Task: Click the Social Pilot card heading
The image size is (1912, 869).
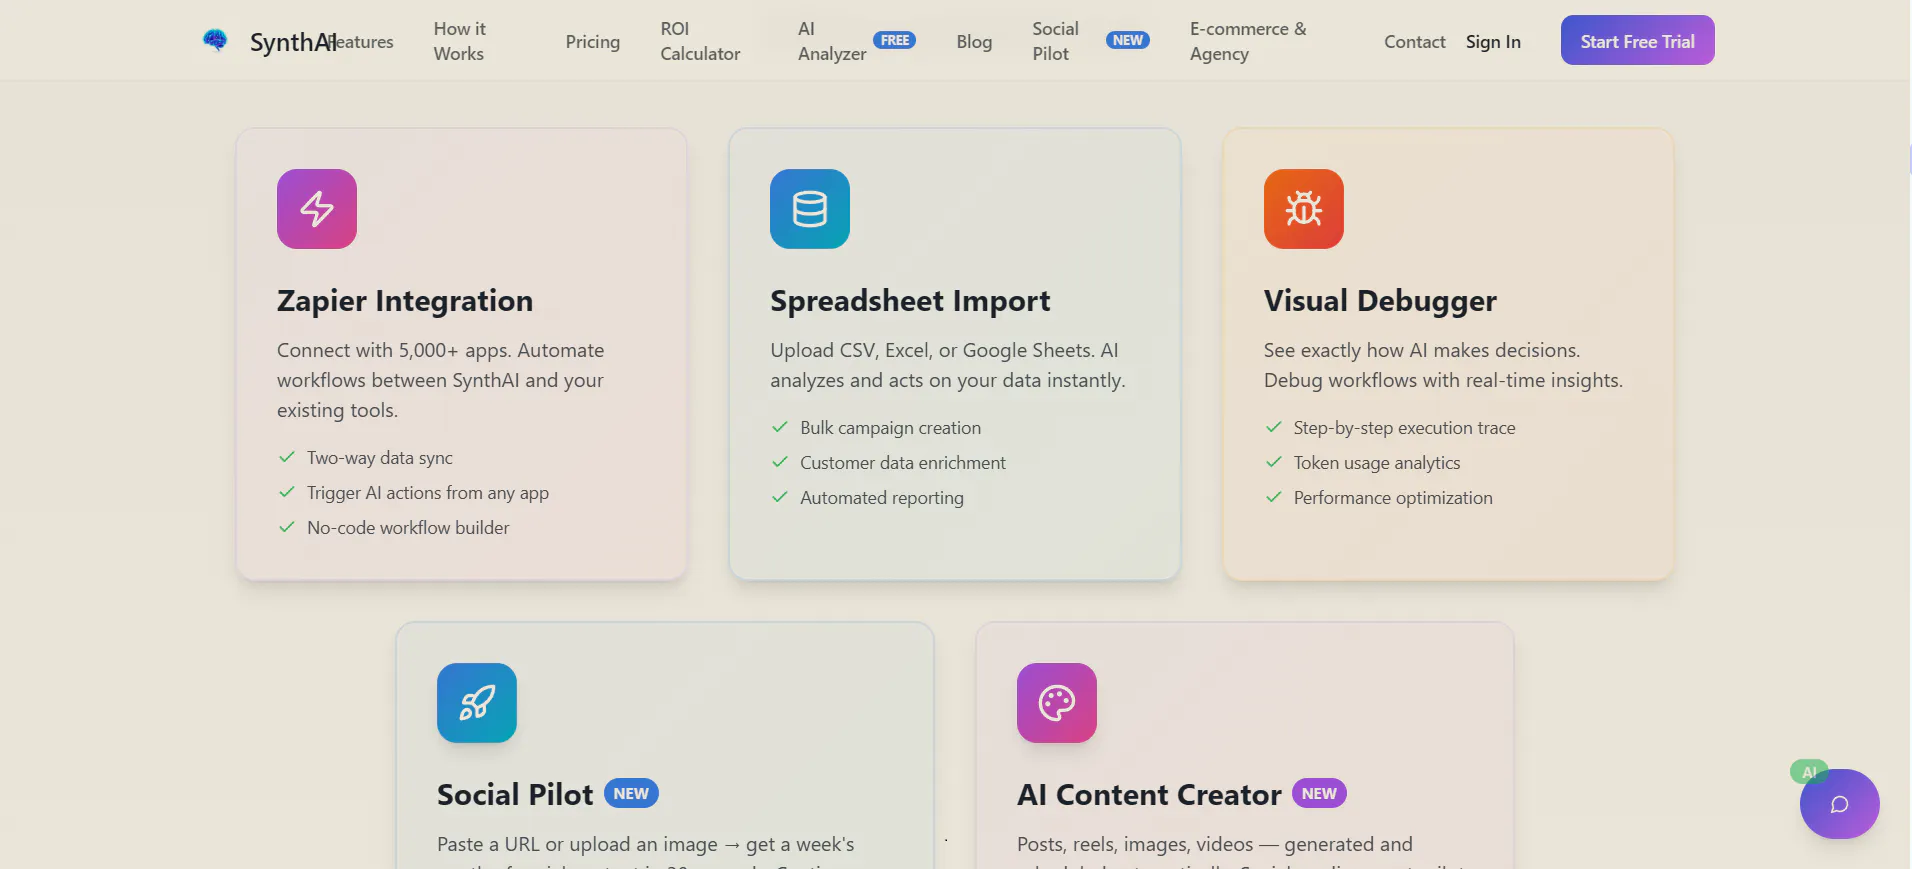Action: click(515, 795)
